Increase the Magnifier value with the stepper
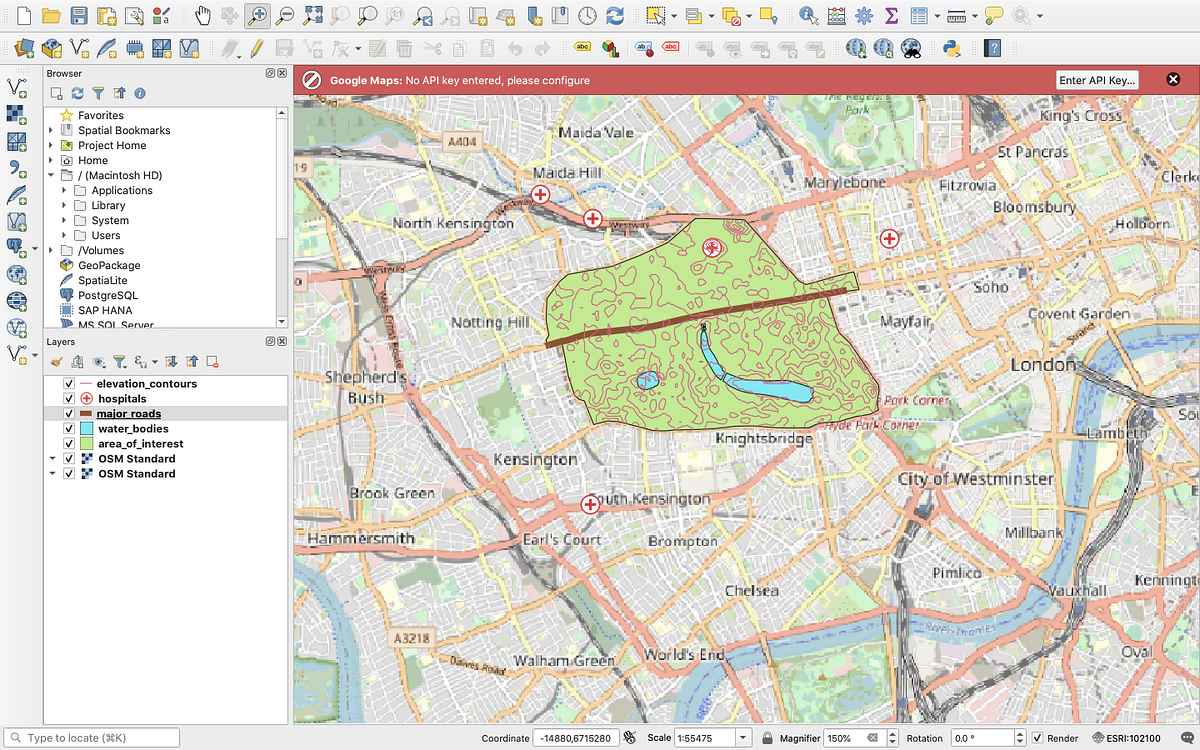The height and width of the screenshot is (750, 1200). [891, 733]
